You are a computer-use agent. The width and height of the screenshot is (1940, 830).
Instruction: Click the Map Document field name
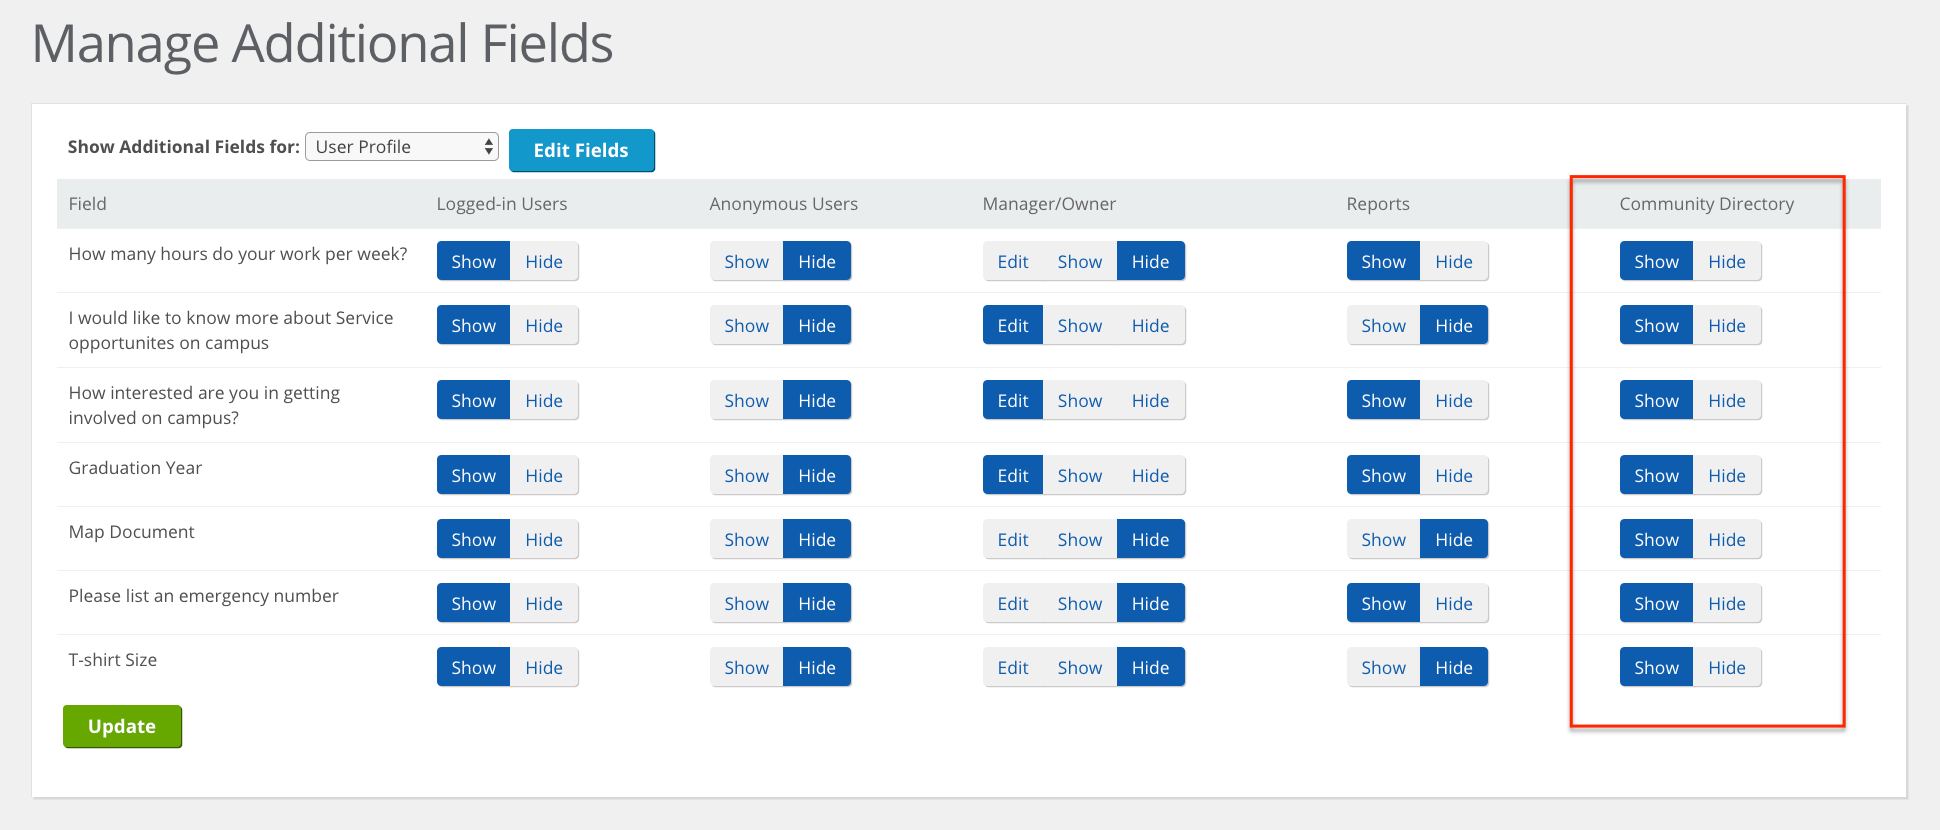(132, 532)
